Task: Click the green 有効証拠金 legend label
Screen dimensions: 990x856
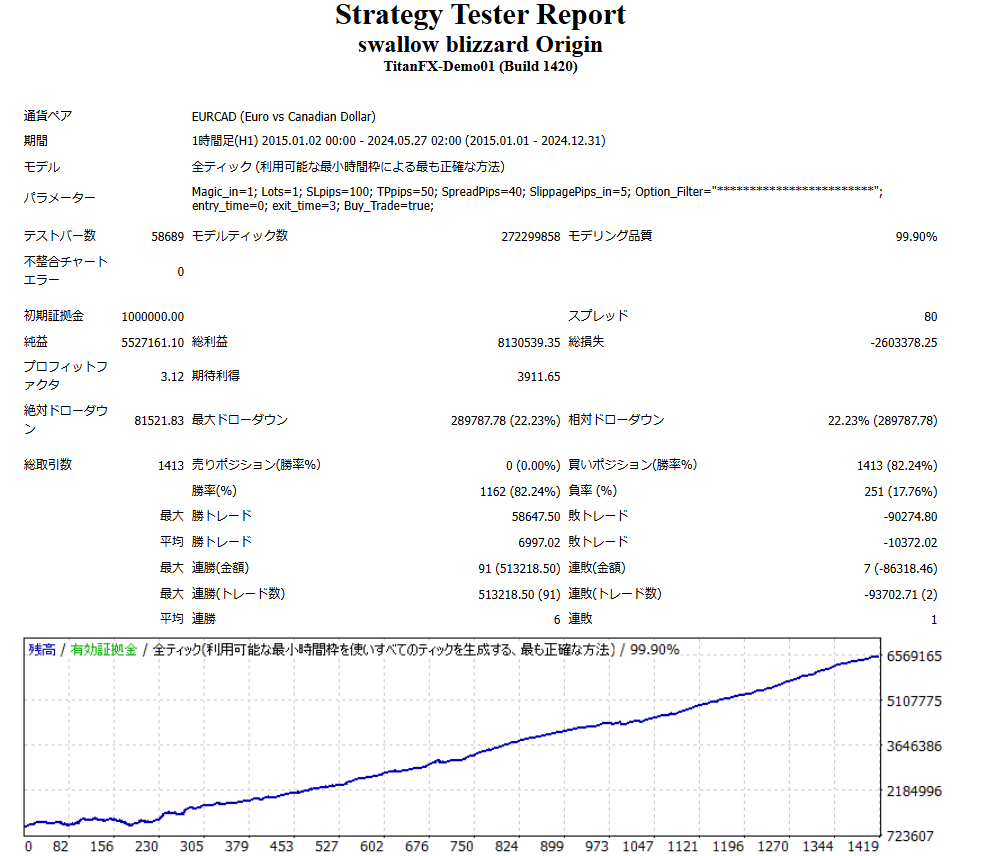Action: click(x=104, y=650)
